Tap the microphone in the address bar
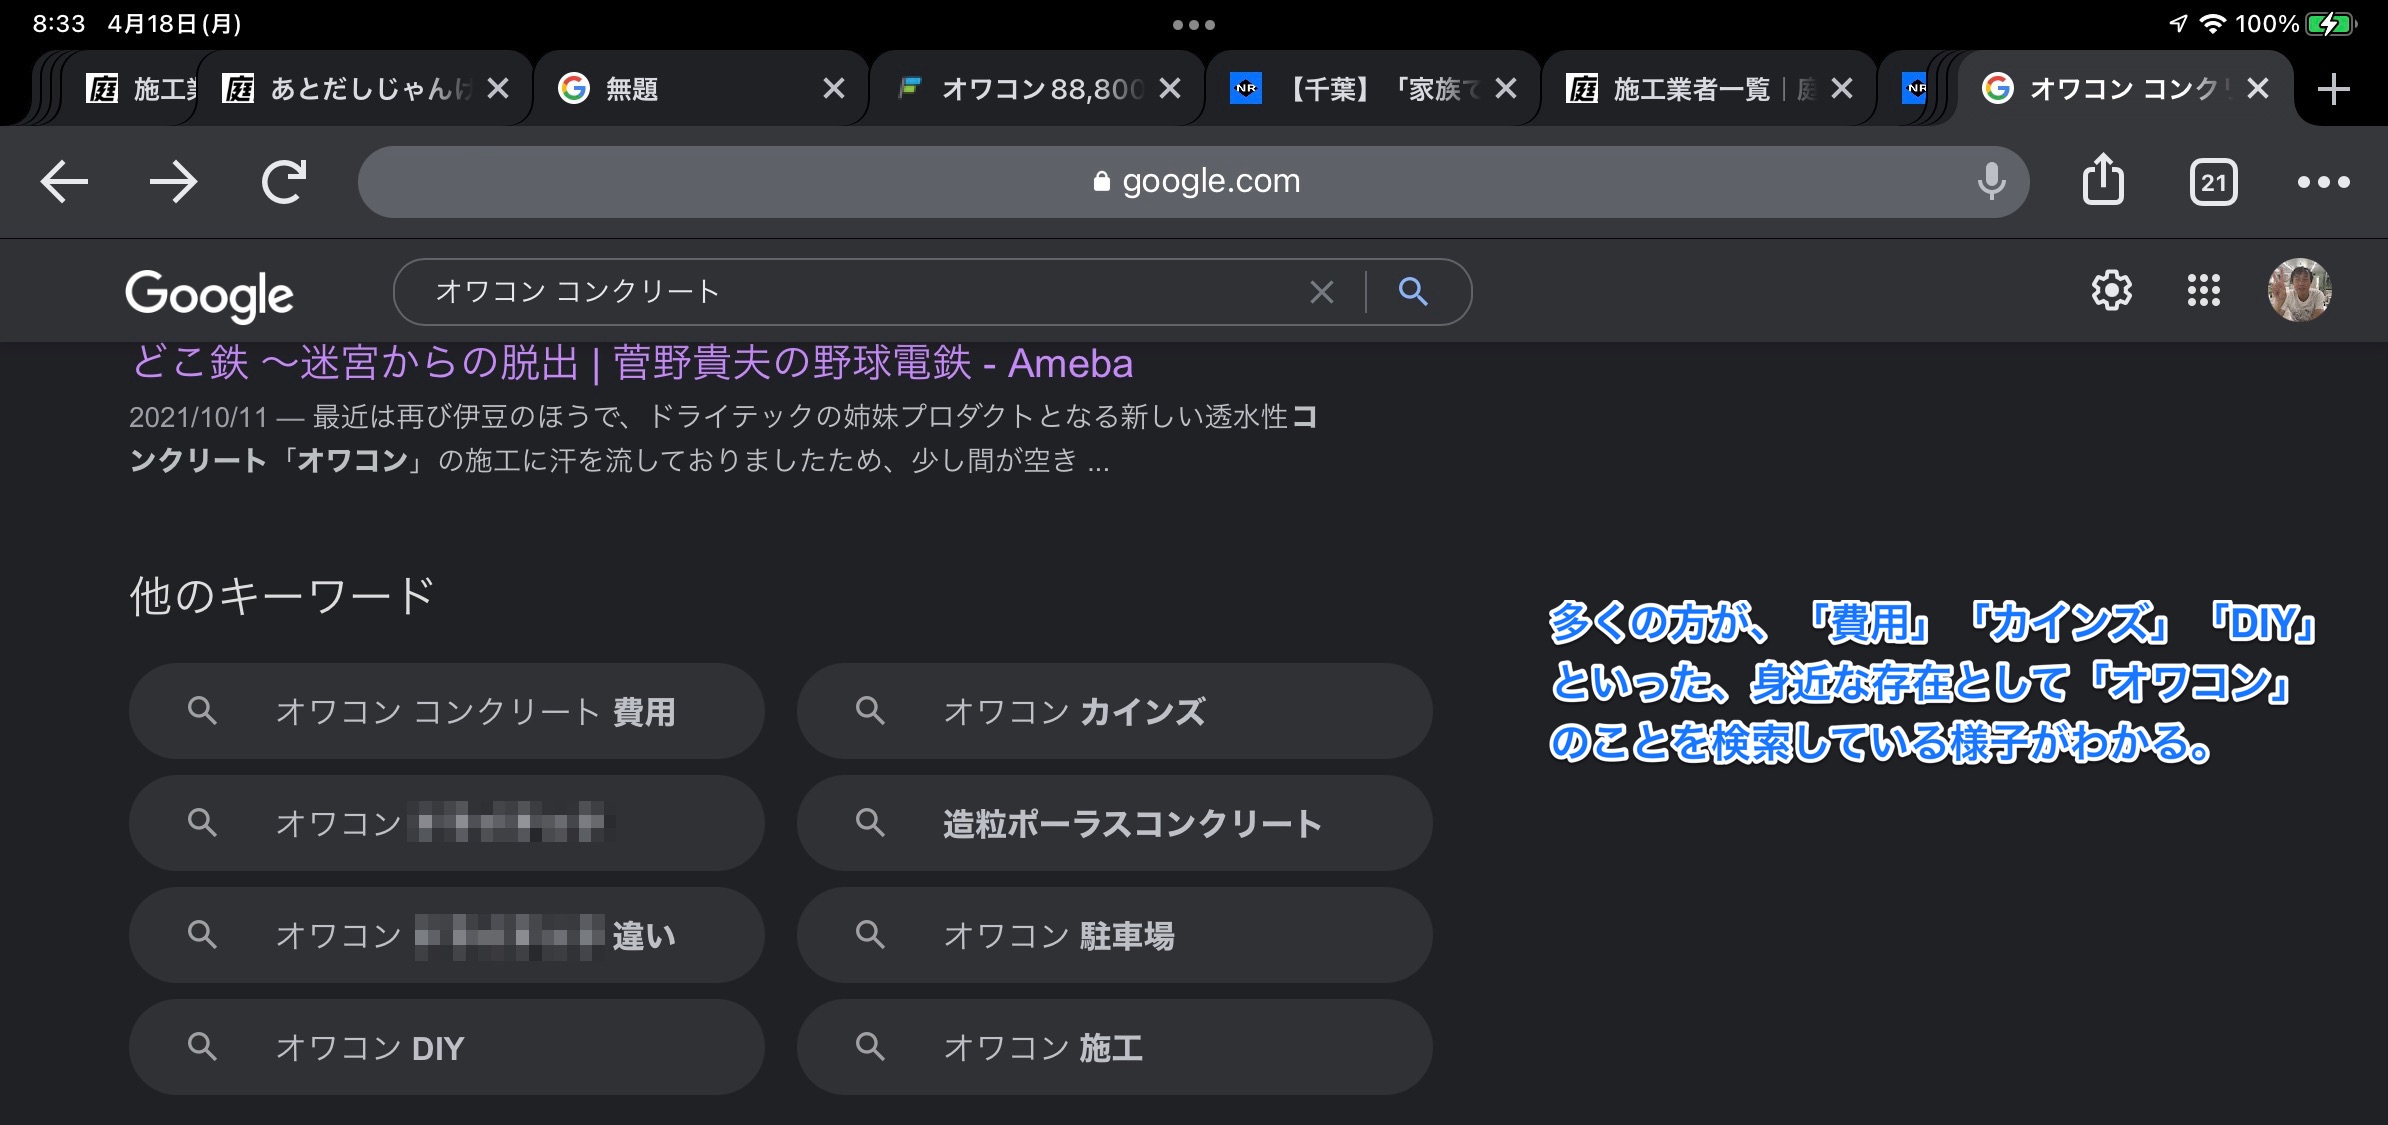2388x1125 pixels. click(x=1991, y=181)
